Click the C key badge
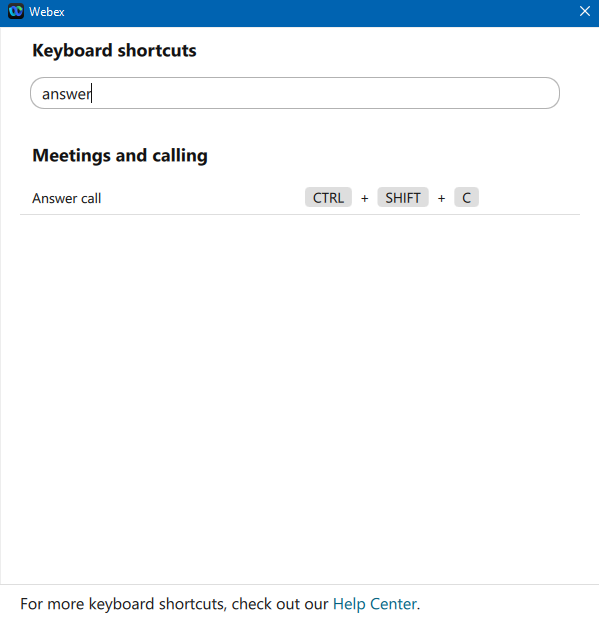Viewport: 599px width, 627px height. [466, 198]
